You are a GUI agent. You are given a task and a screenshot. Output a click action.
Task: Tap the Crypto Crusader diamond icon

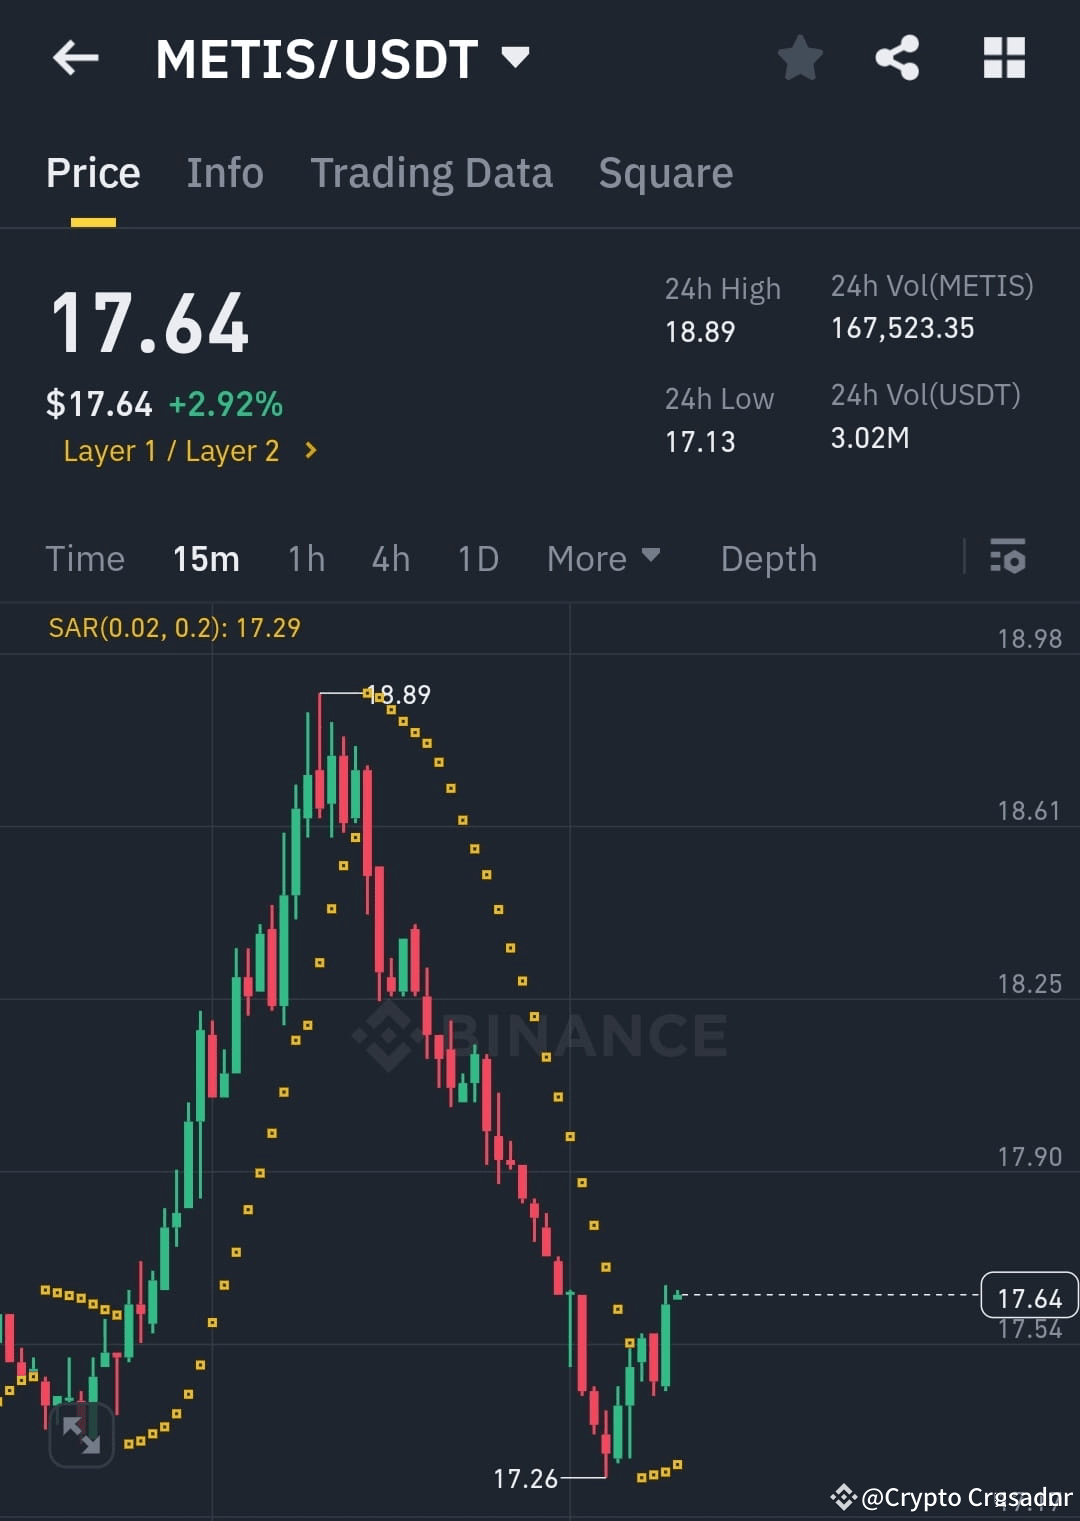click(x=843, y=1497)
